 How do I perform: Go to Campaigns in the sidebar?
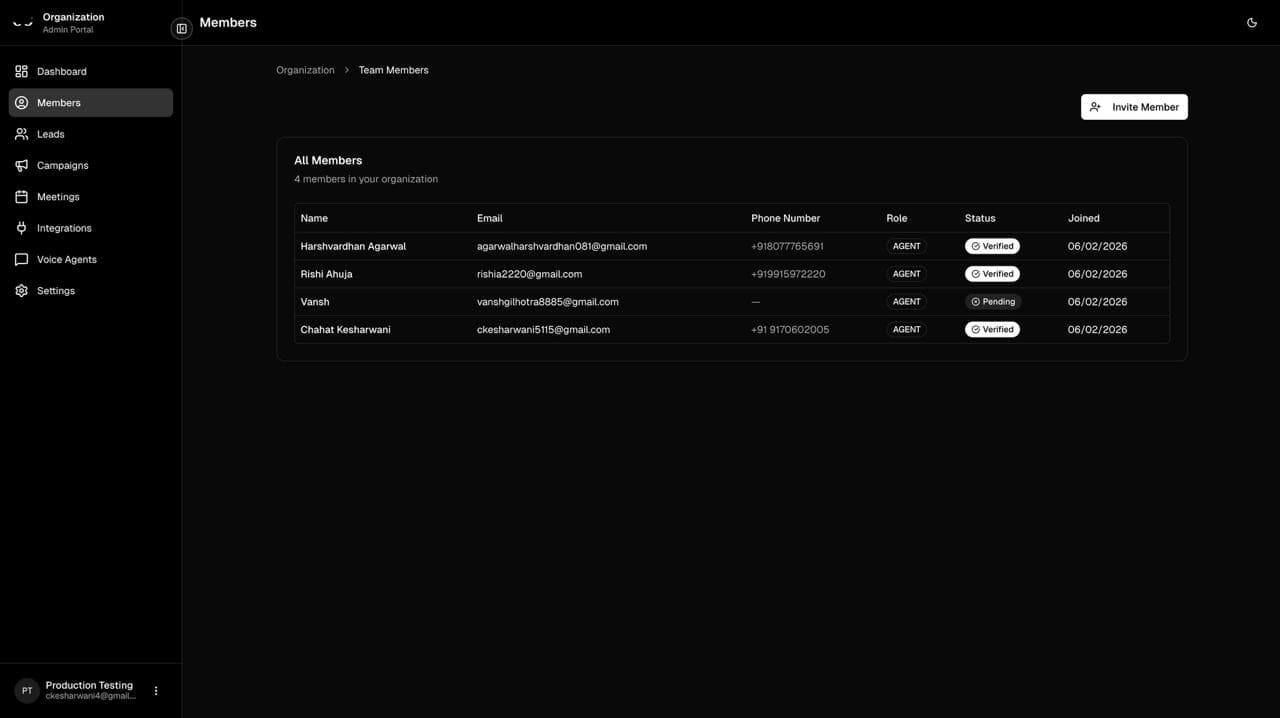coord(62,165)
